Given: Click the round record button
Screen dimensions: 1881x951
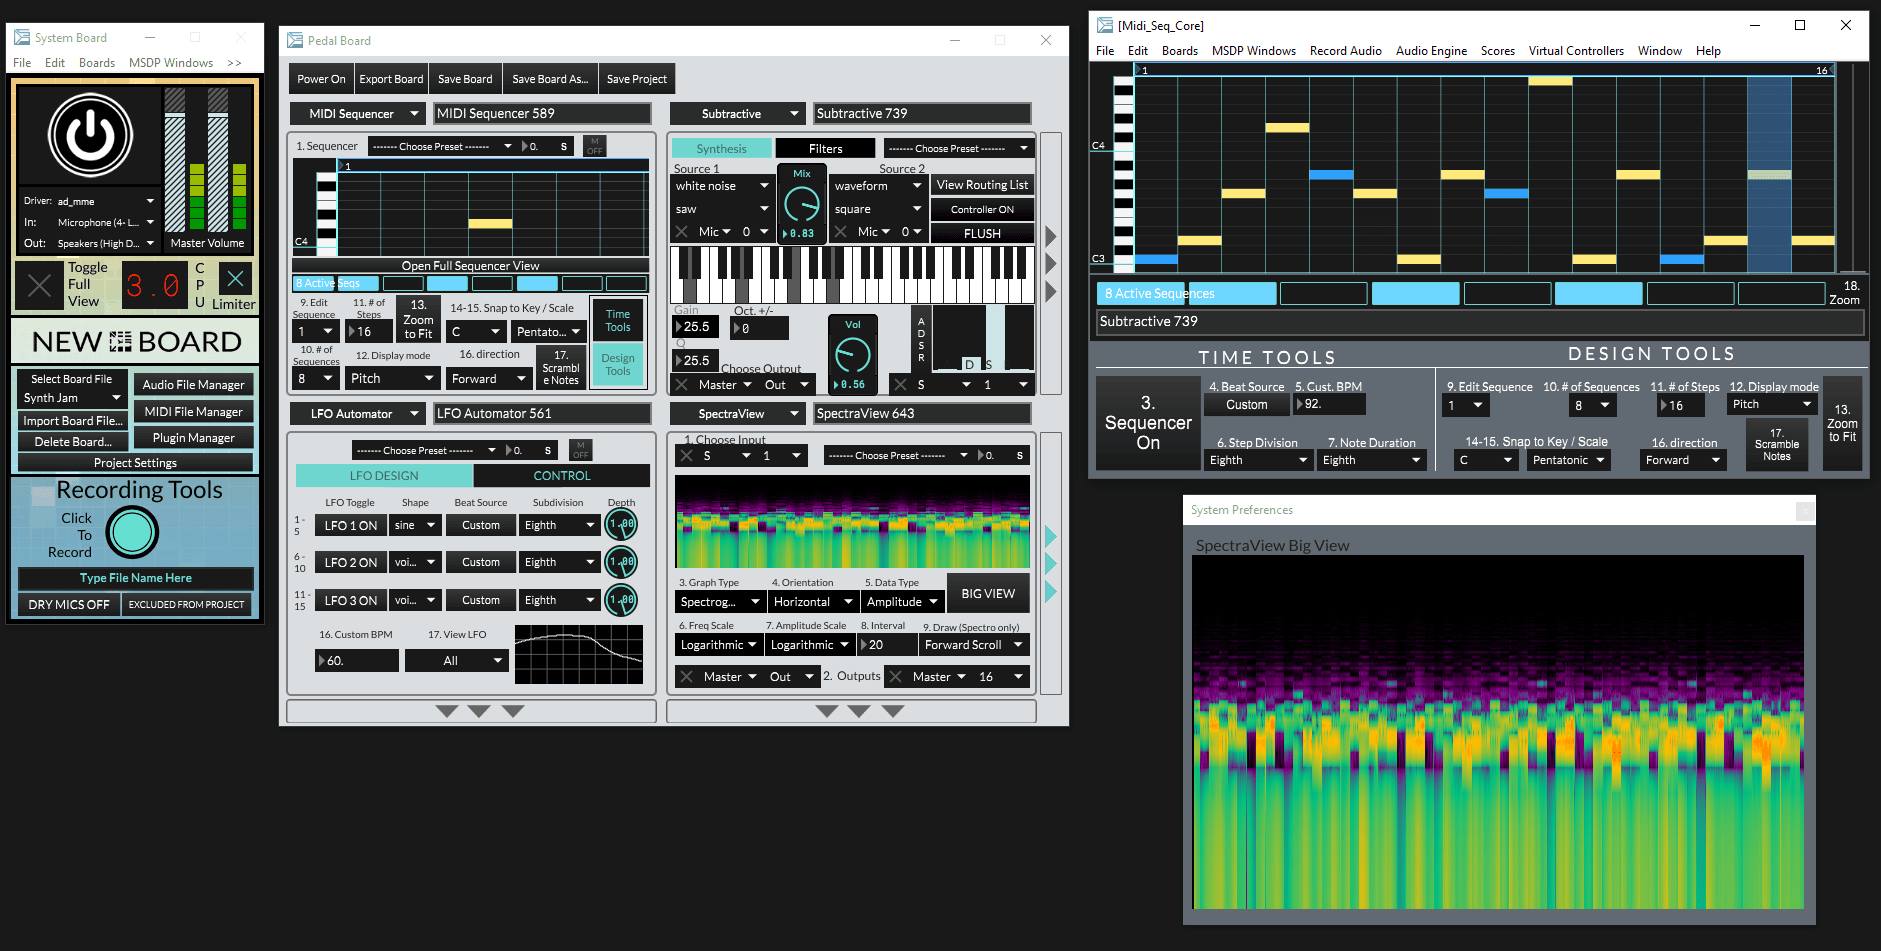Looking at the screenshot, I should pos(132,532).
